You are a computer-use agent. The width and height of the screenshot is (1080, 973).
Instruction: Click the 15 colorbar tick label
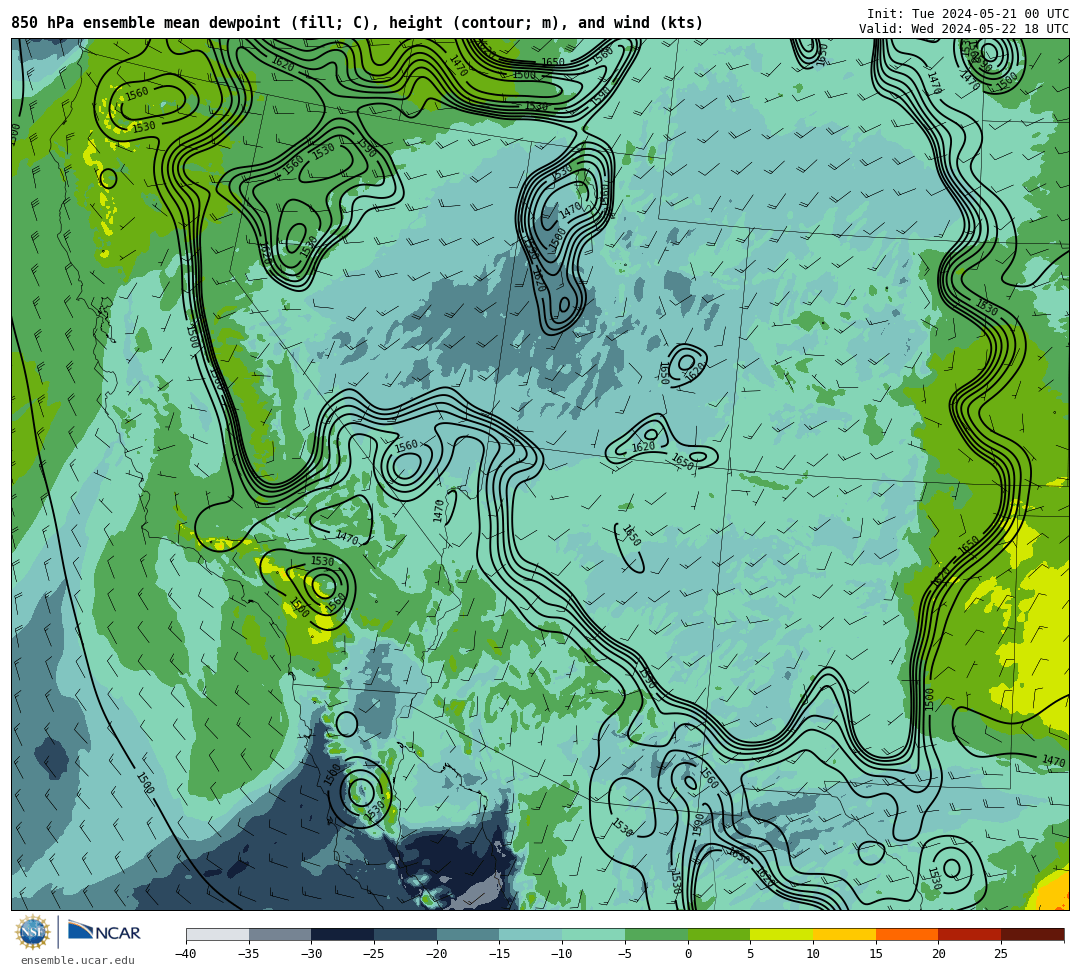[x=876, y=954]
